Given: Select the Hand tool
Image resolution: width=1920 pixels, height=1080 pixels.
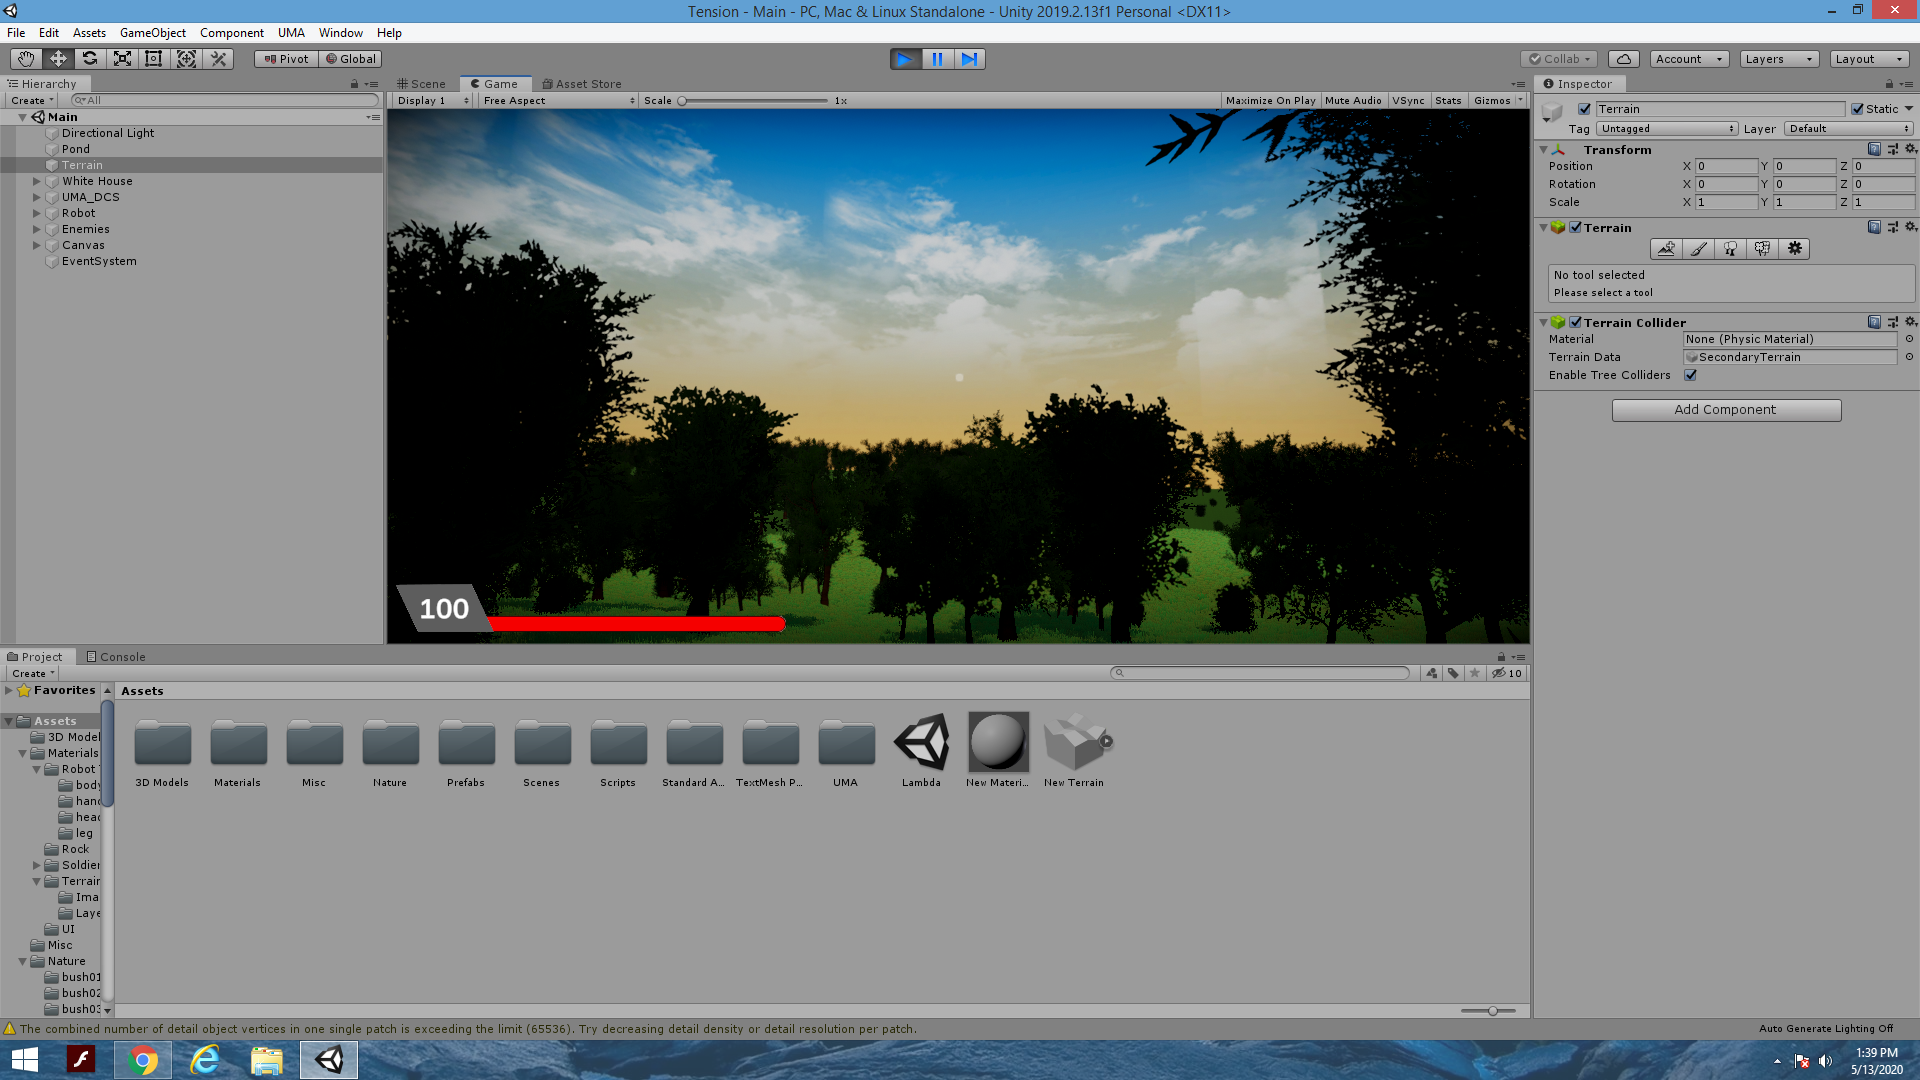Looking at the screenshot, I should coord(25,58).
